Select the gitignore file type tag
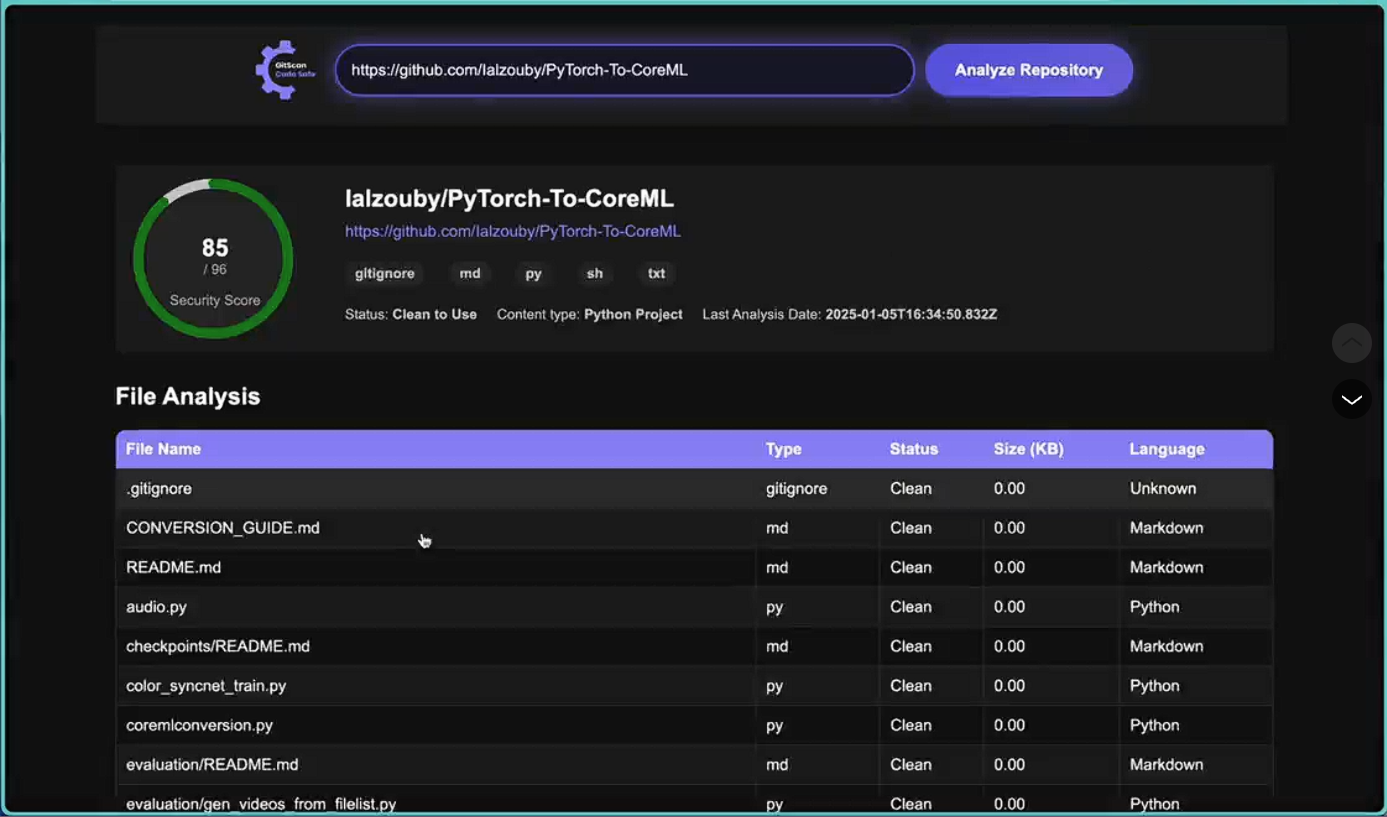 [384, 273]
